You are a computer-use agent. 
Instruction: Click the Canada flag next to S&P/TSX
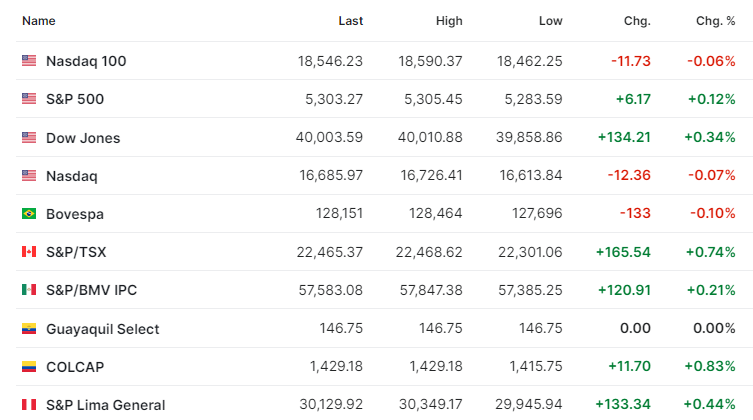(x=29, y=252)
